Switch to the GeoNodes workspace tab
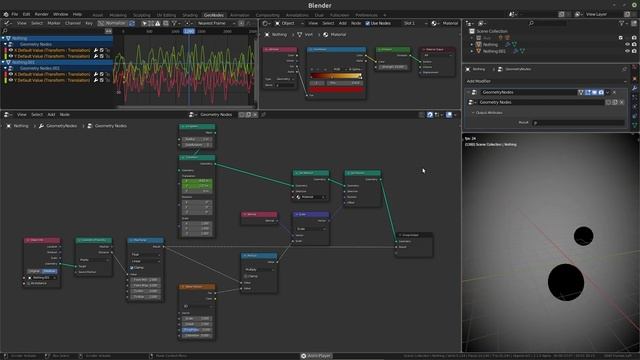The height and width of the screenshot is (360, 640). click(x=213, y=15)
